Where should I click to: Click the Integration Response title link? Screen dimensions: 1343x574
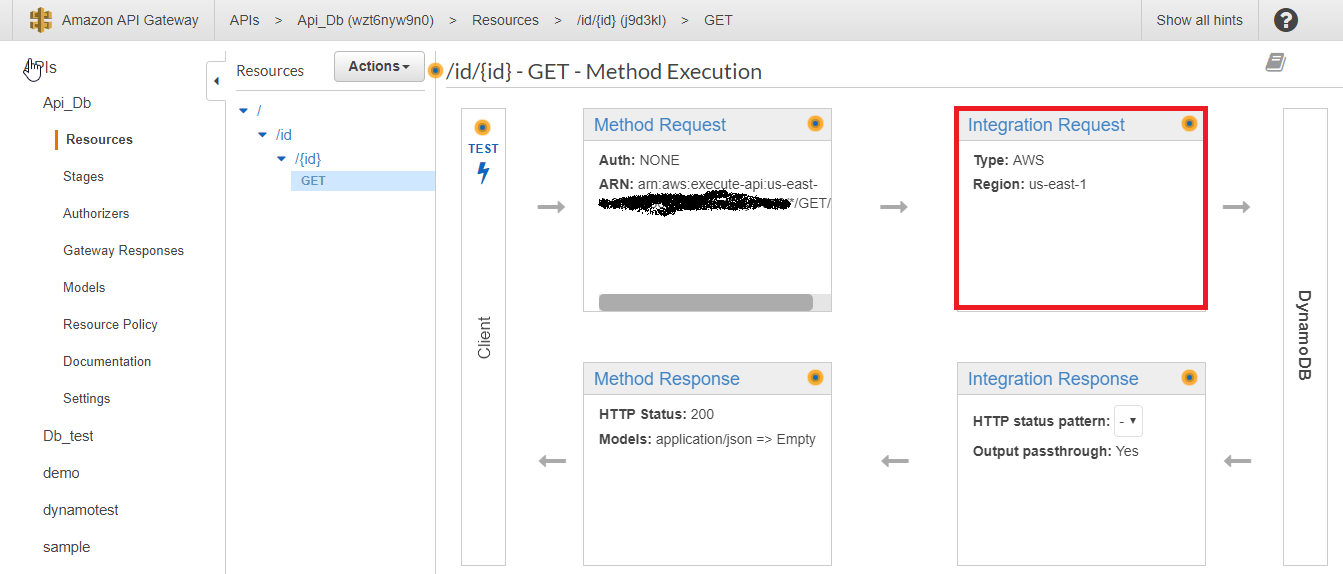pos(1053,379)
